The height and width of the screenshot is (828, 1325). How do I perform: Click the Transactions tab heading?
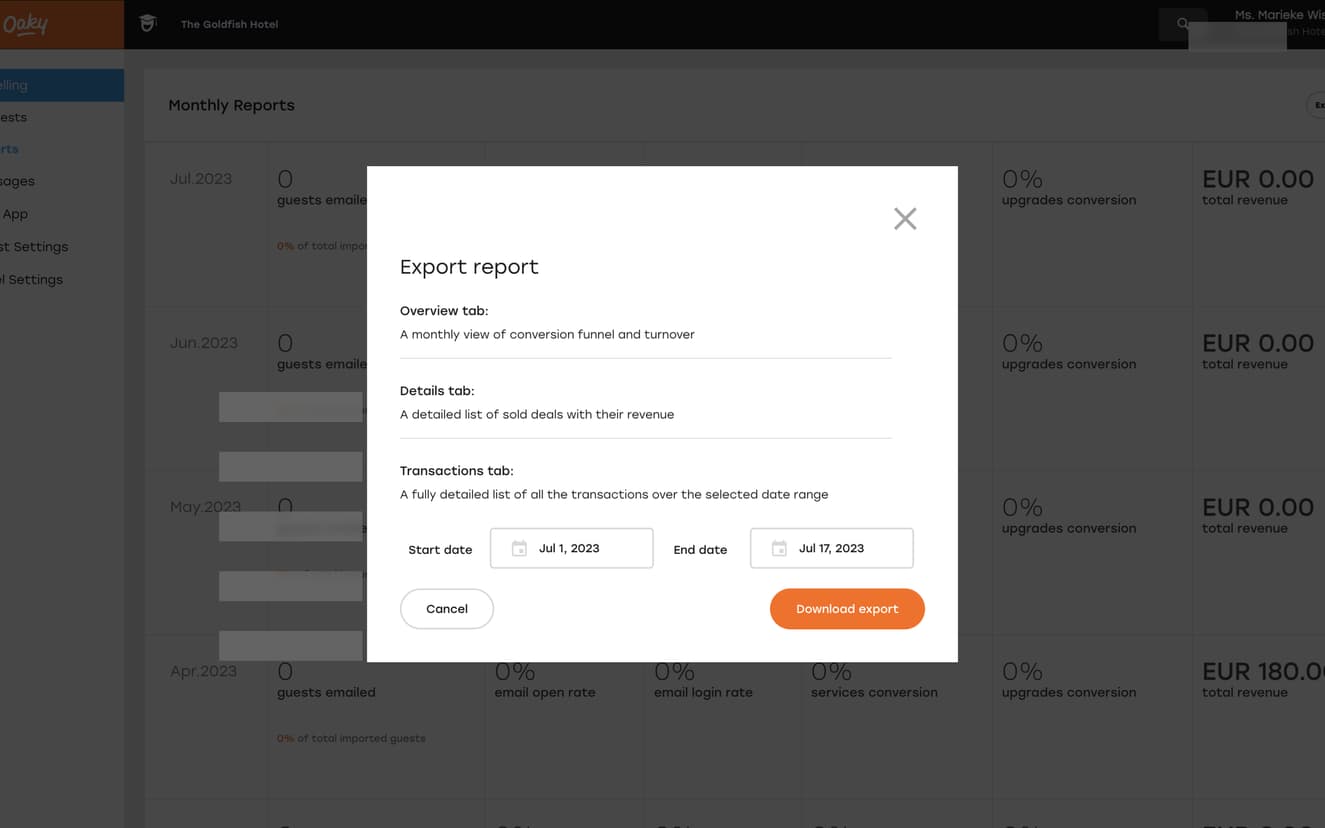[456, 471]
